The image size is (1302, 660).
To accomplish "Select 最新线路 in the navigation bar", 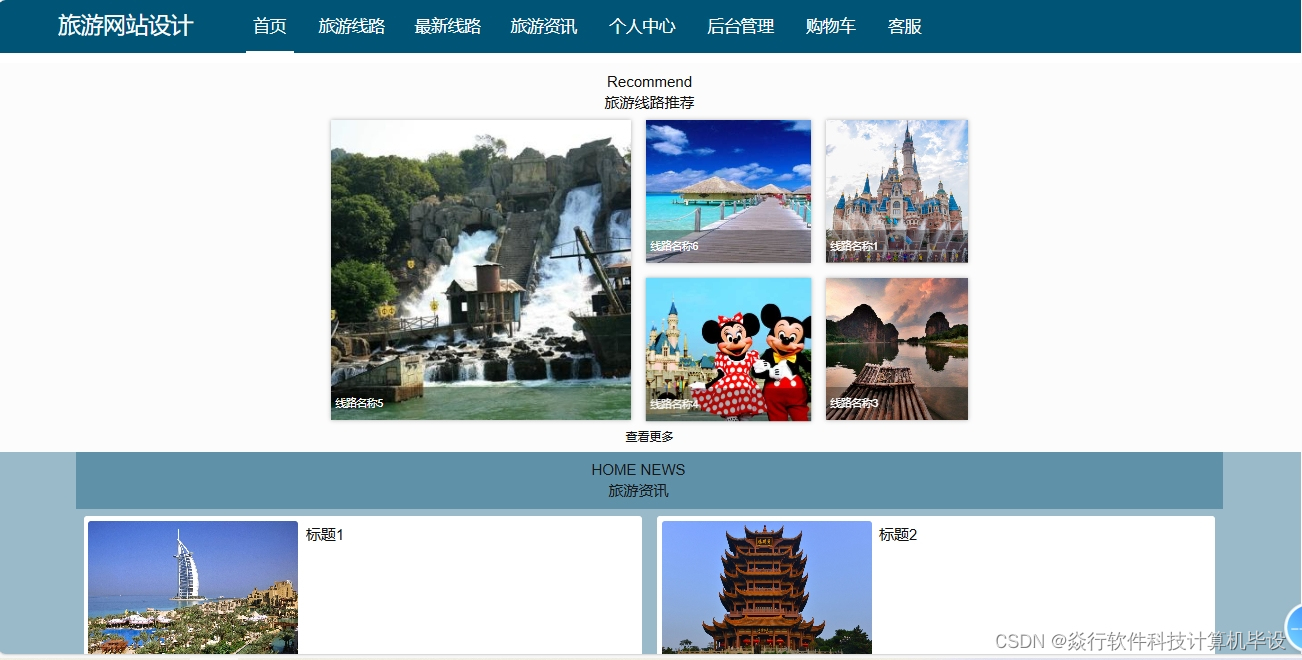I will pyautogui.click(x=447, y=27).
